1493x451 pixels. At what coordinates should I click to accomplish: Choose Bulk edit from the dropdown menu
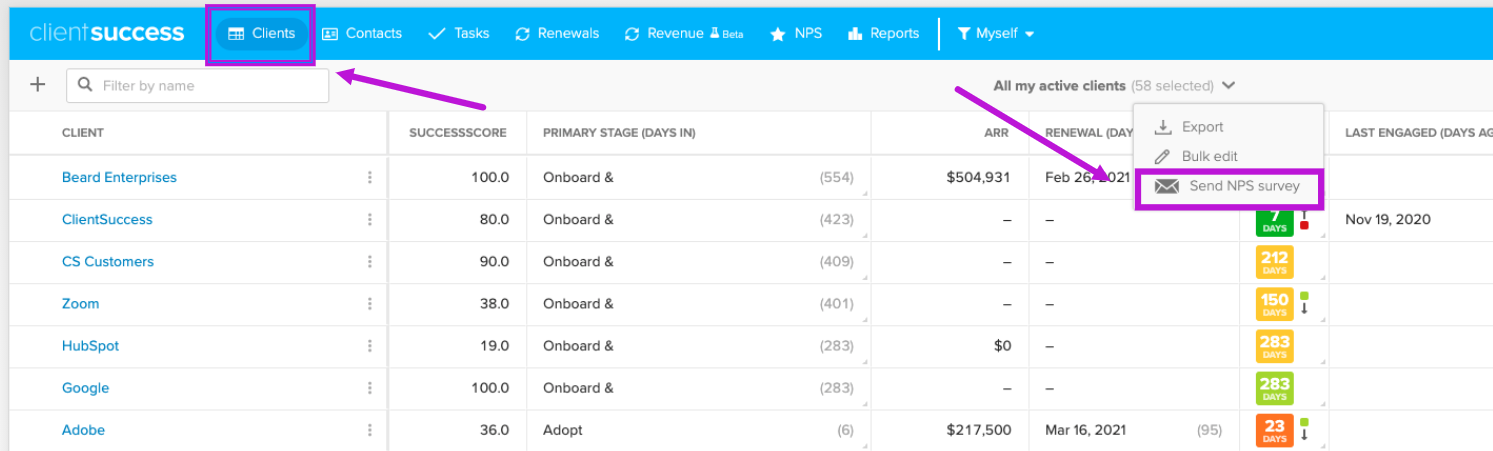[x=1196, y=156]
